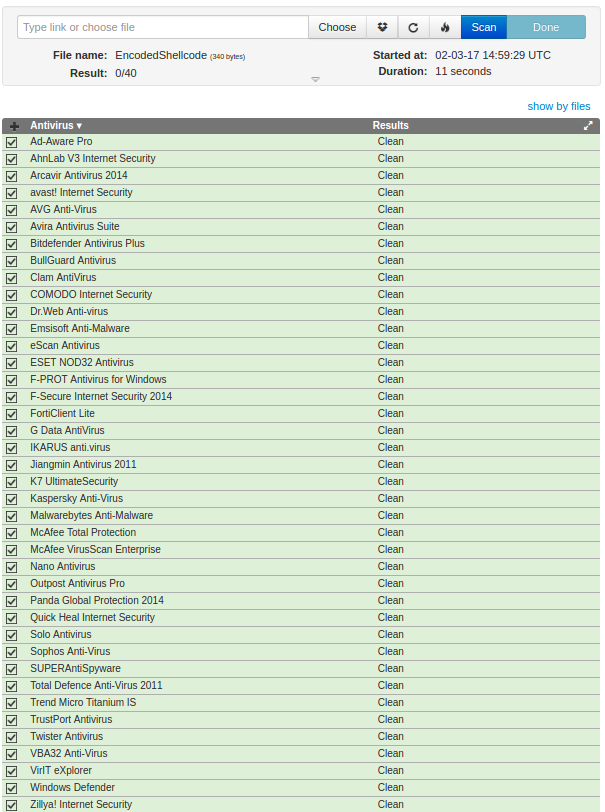Toggle the avast! Internet Security checkbox
The height and width of the screenshot is (812, 605).
pyautogui.click(x=12, y=193)
